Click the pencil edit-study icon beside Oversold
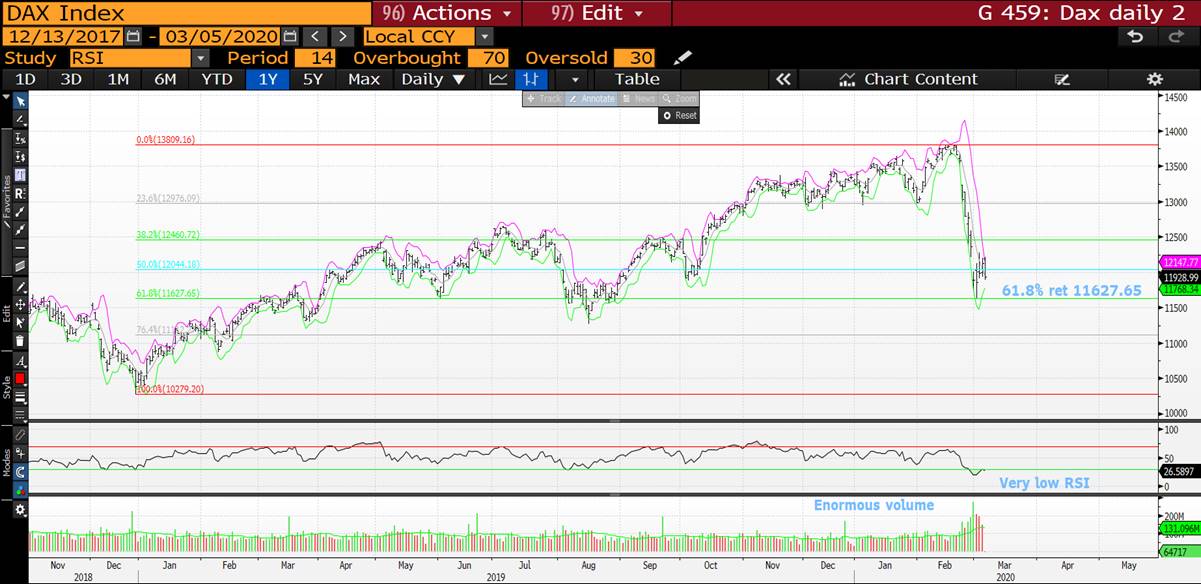This screenshot has width=1201, height=584. coord(683,58)
